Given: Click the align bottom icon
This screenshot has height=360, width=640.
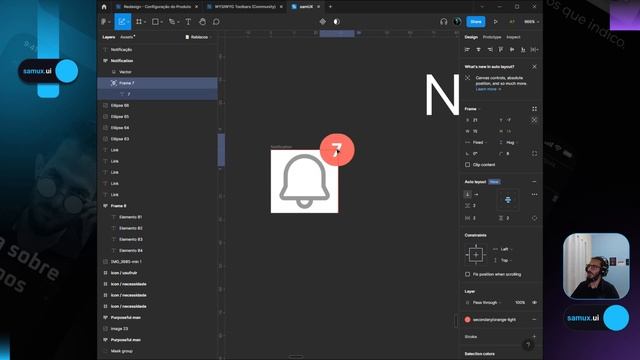Looking at the screenshot, I should tap(523, 49).
